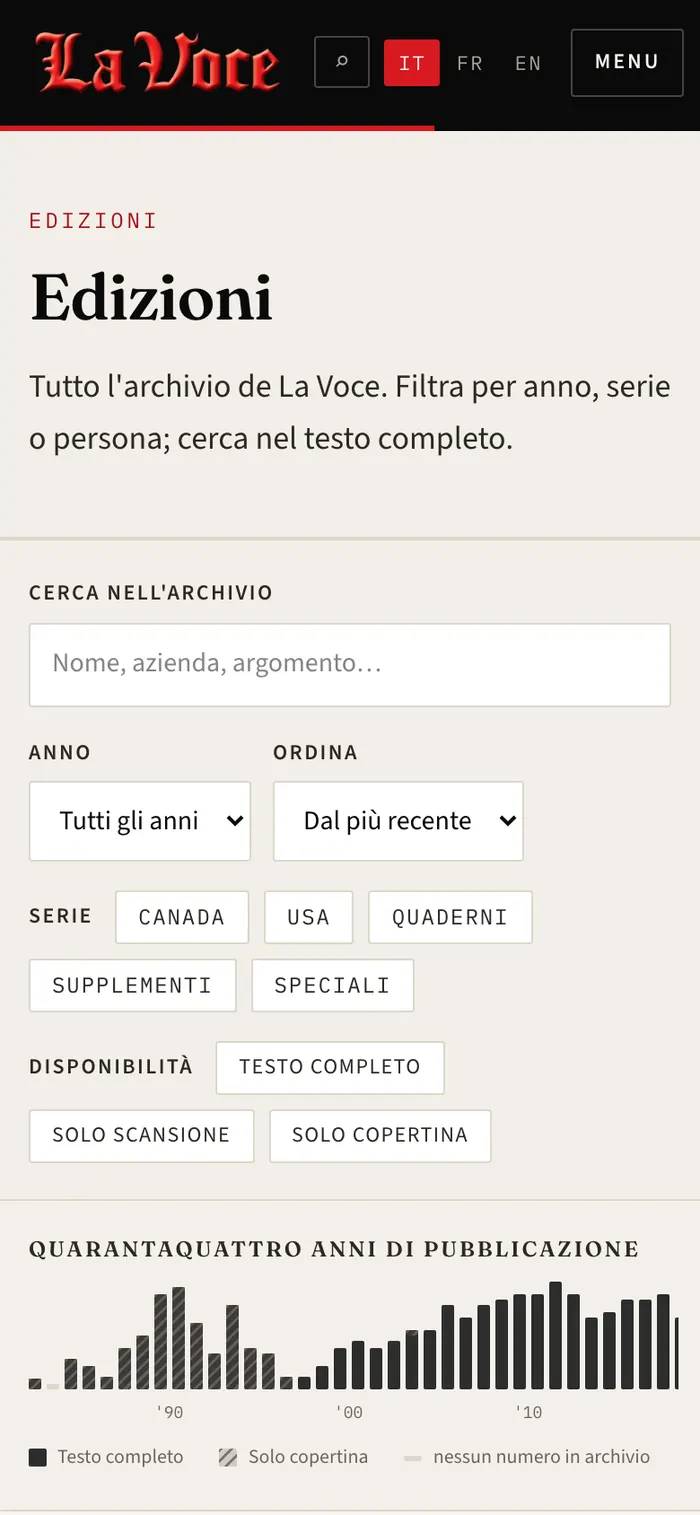Toggle the Speciali series filter
This screenshot has width=700, height=1515.
tap(332, 985)
